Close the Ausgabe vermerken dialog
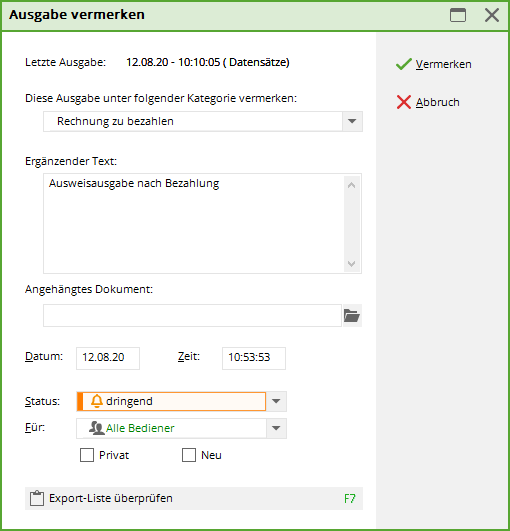The width and height of the screenshot is (510, 531). tap(492, 15)
